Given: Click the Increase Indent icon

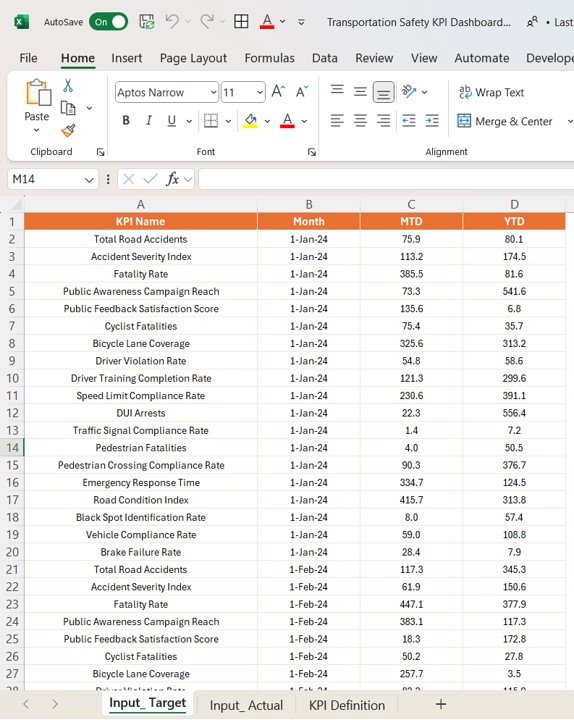Looking at the screenshot, I should tap(432, 121).
